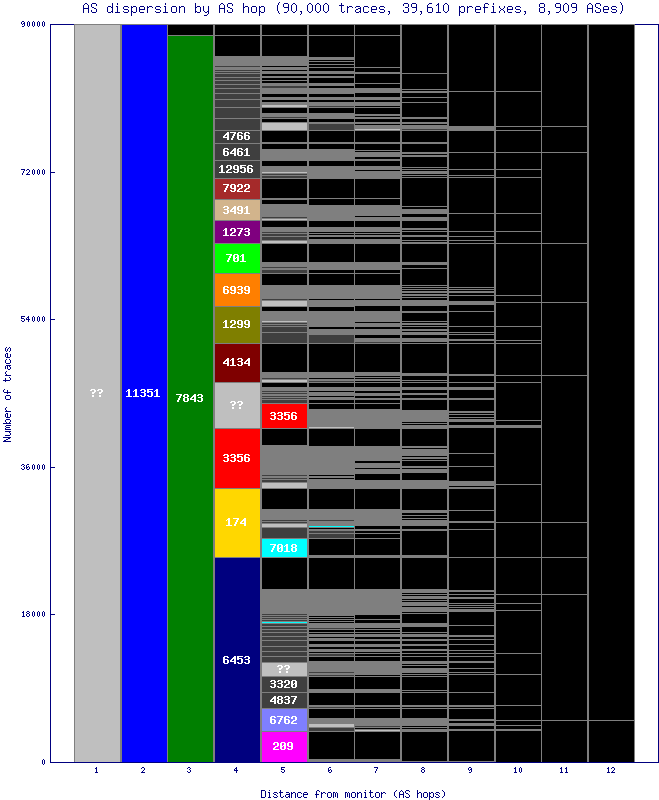Select the AS 12956 block
659x800 pixels.
pos(237,169)
